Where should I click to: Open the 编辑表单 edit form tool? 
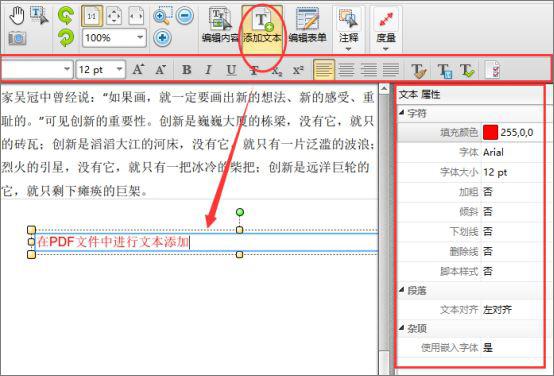point(307,25)
